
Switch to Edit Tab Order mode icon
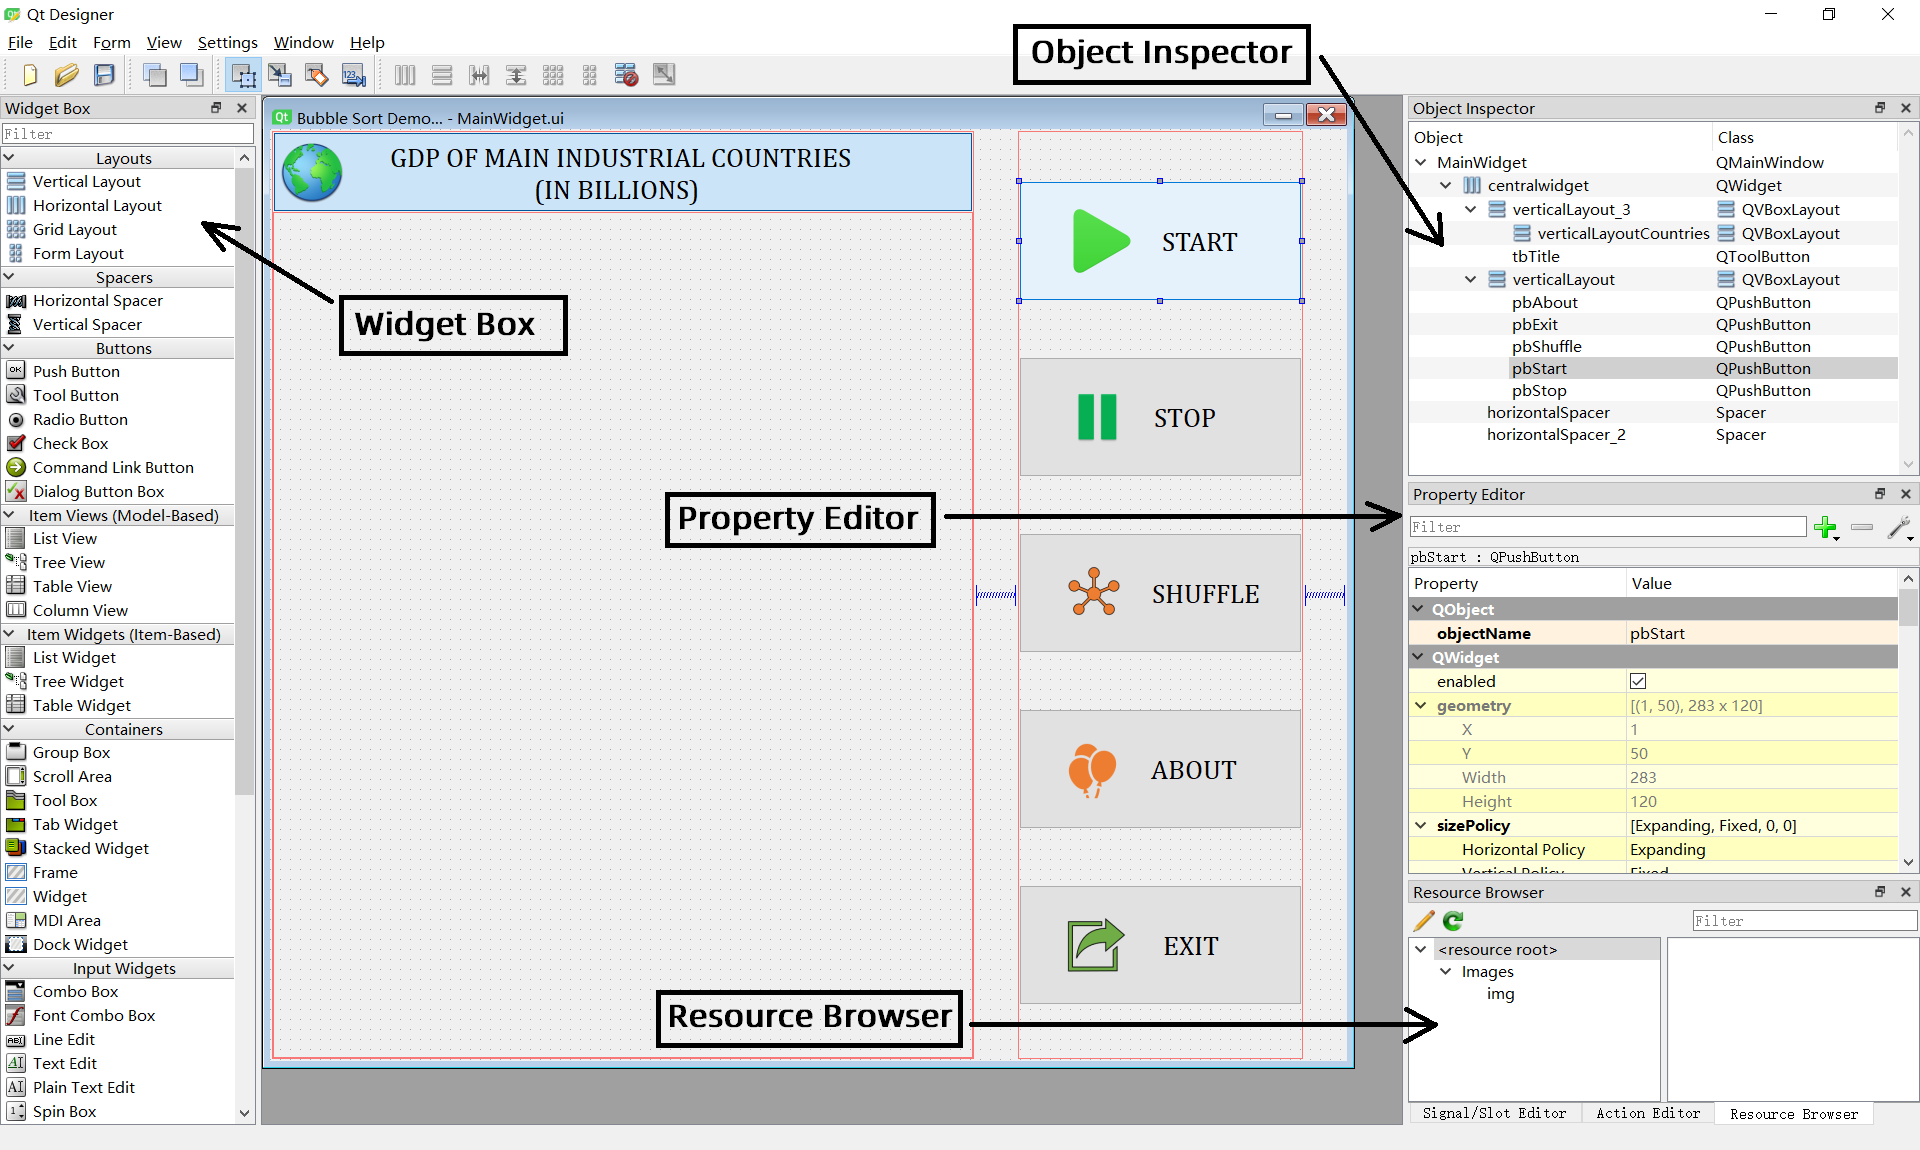[x=354, y=75]
